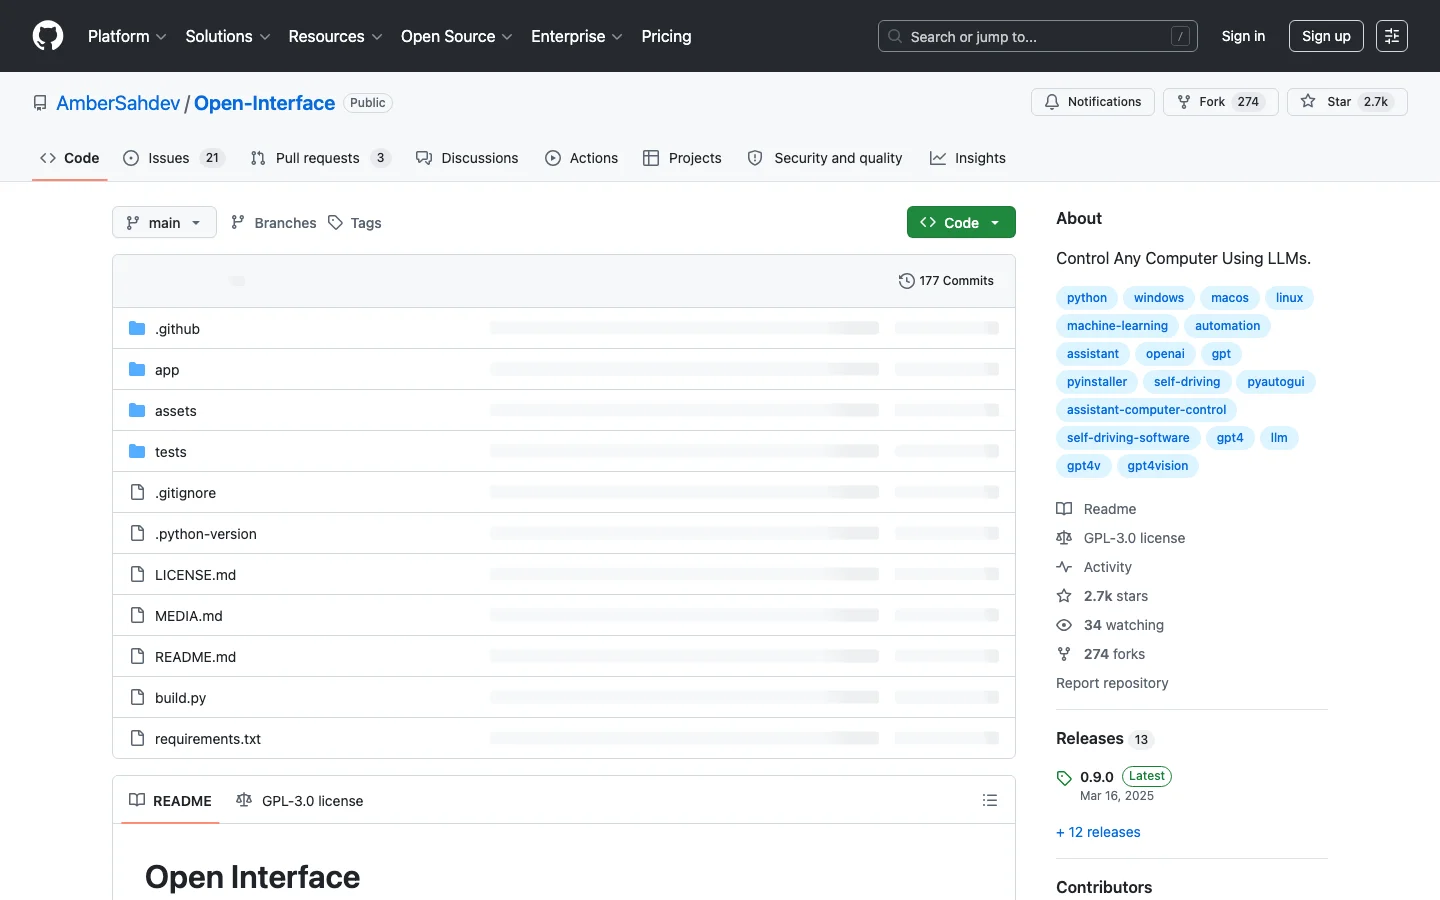The image size is (1440, 900).
Task: Click the Report repository link
Action: [x=1112, y=683]
